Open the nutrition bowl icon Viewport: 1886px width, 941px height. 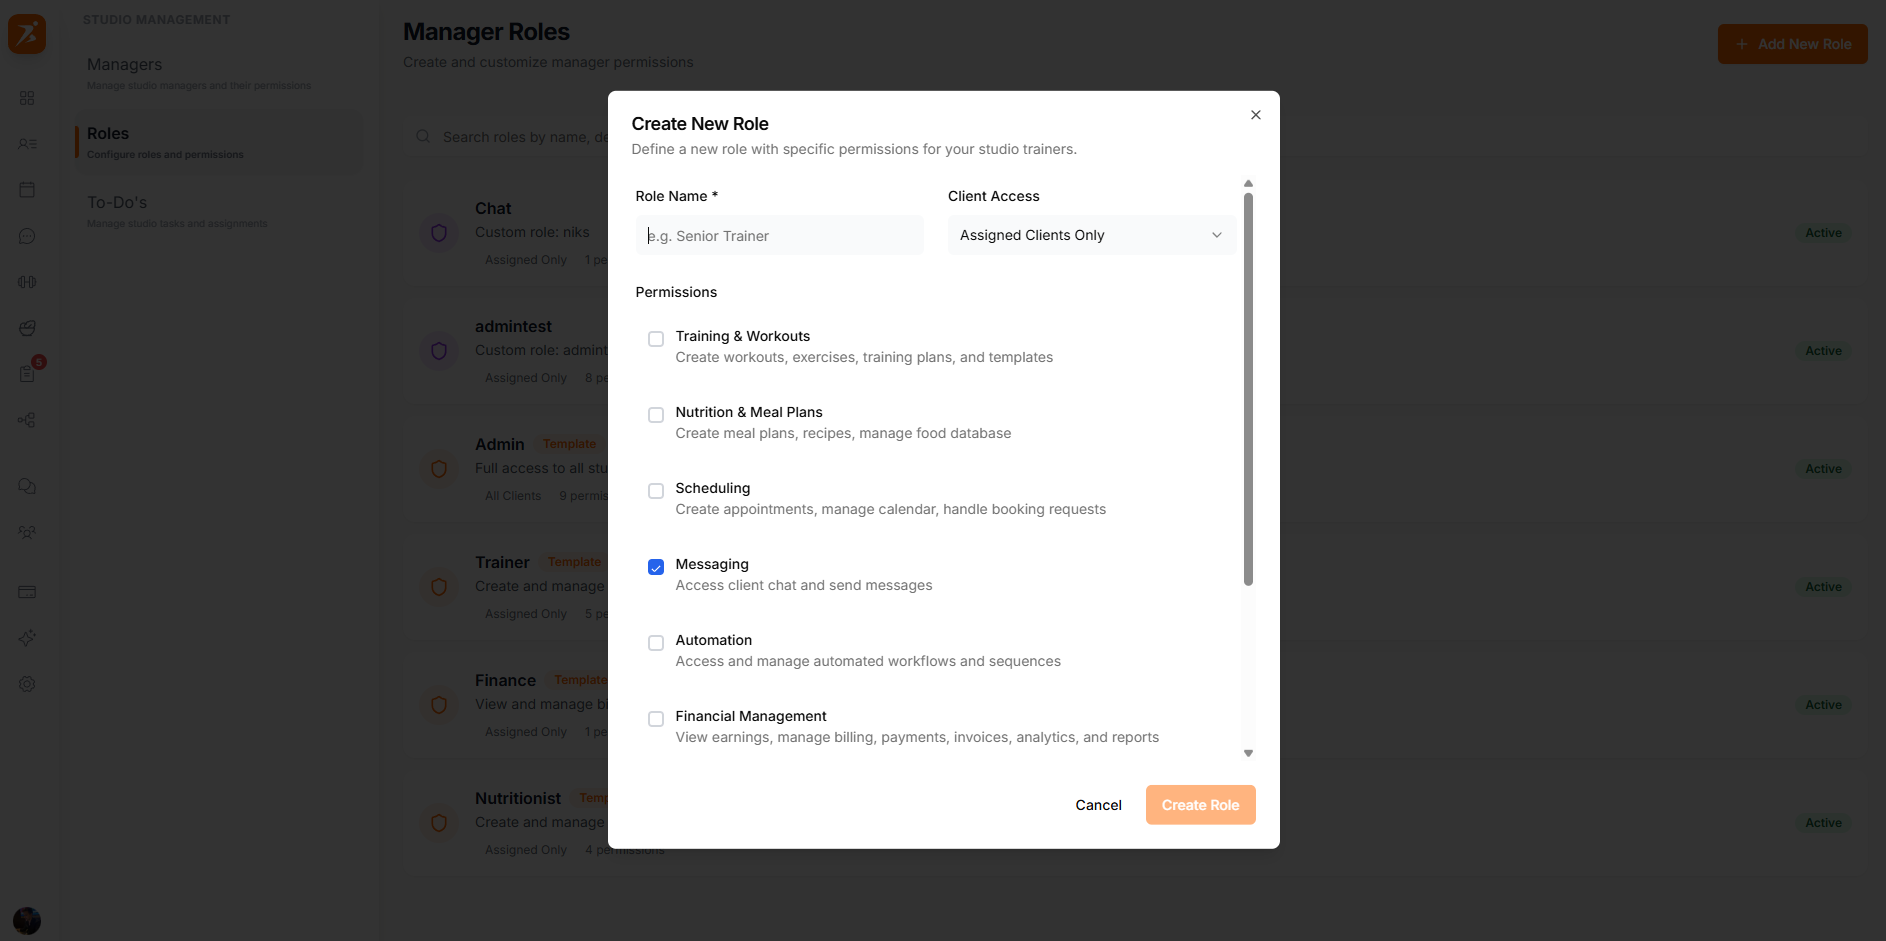pos(27,328)
